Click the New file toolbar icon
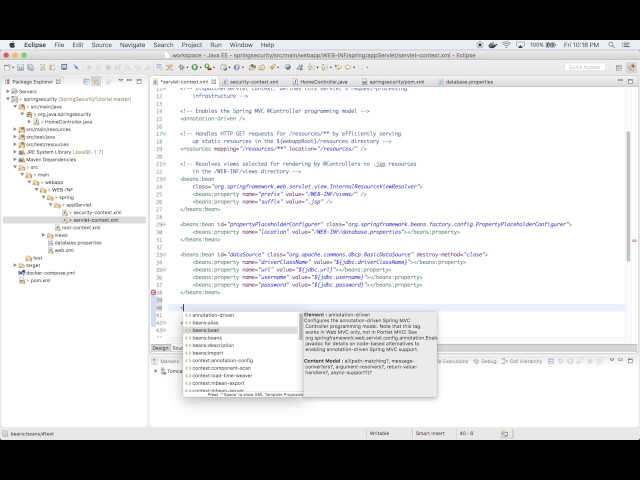This screenshot has height=480, width=640. point(7,67)
